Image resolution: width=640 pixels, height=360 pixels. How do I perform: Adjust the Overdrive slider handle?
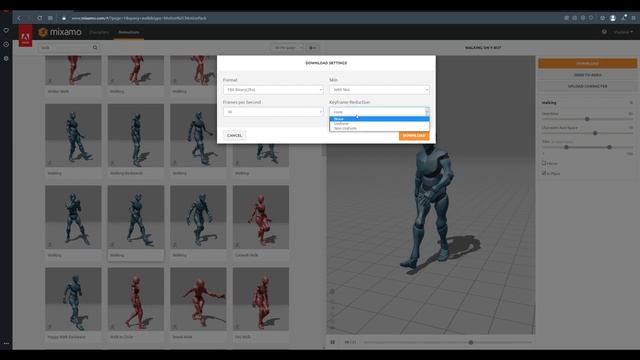point(587,119)
